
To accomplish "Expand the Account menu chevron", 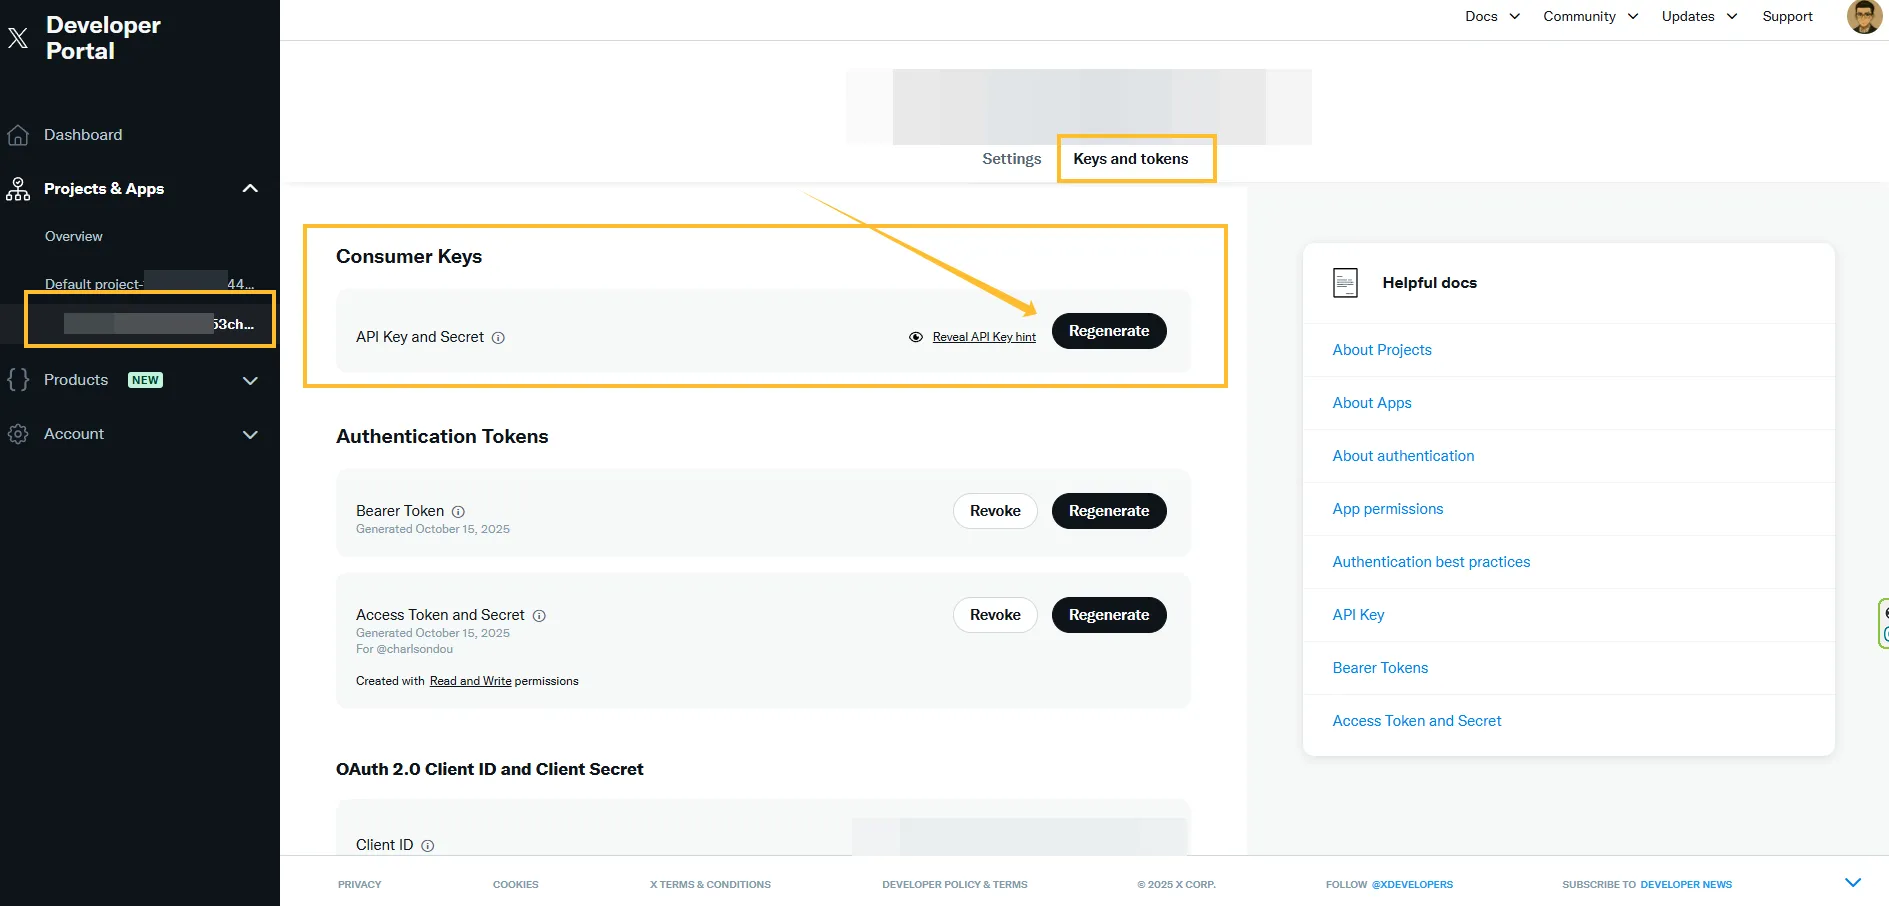I will point(250,434).
